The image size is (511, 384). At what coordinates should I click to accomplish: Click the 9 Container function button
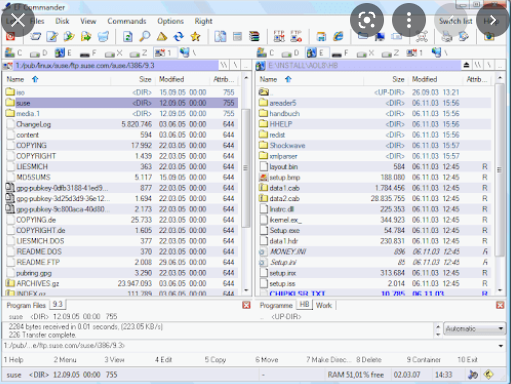[424, 360]
